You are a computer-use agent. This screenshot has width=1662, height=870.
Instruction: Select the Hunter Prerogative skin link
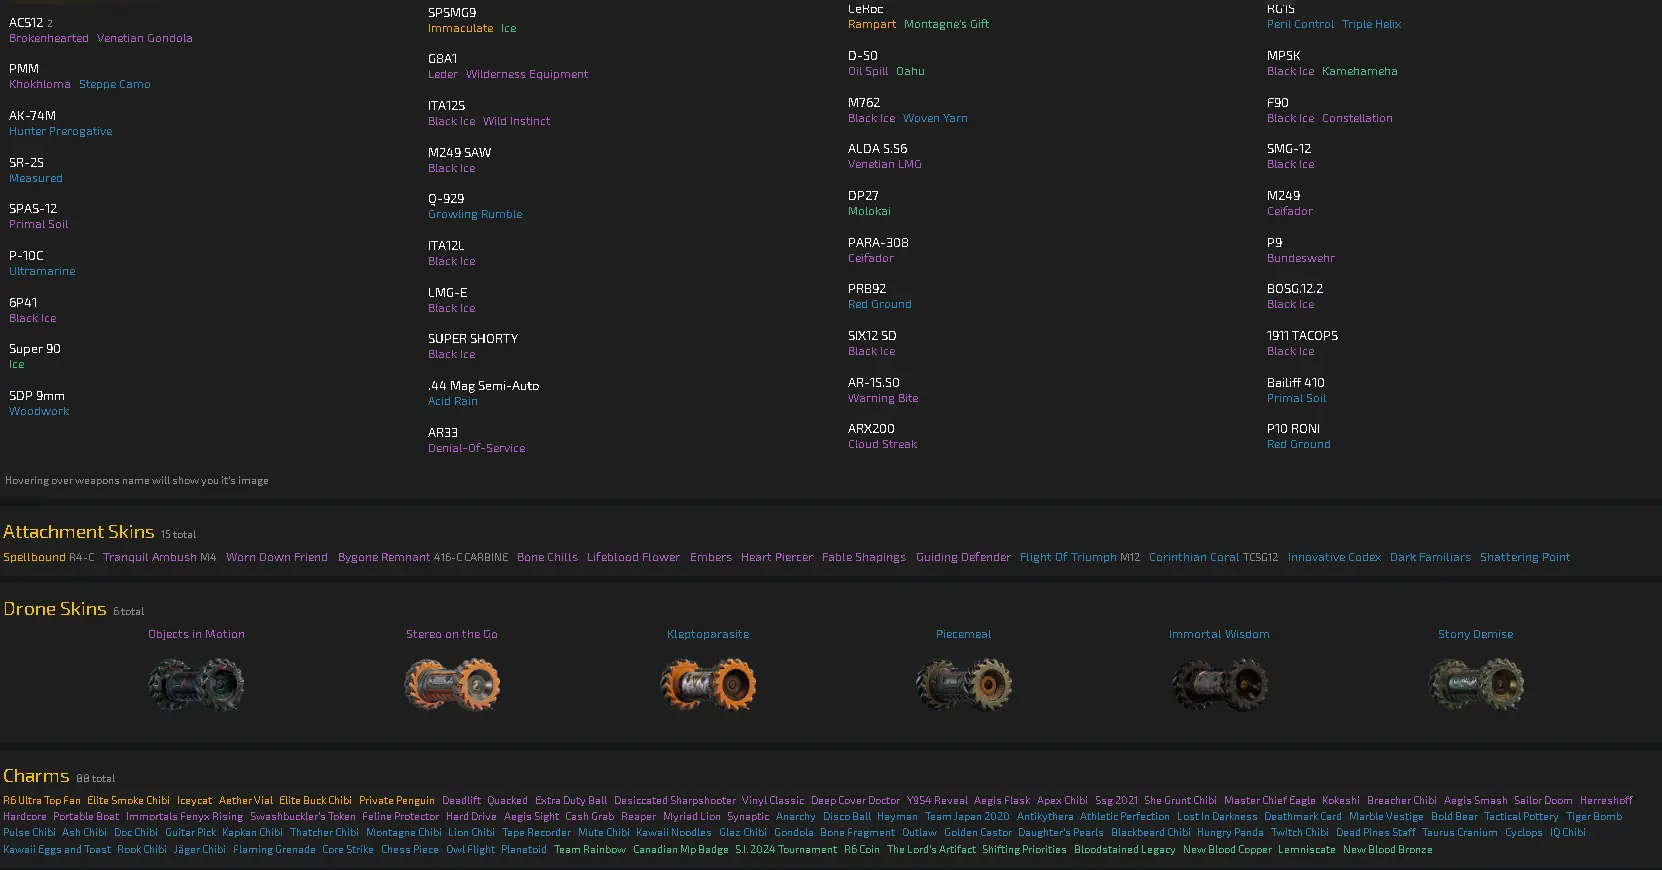tap(60, 131)
